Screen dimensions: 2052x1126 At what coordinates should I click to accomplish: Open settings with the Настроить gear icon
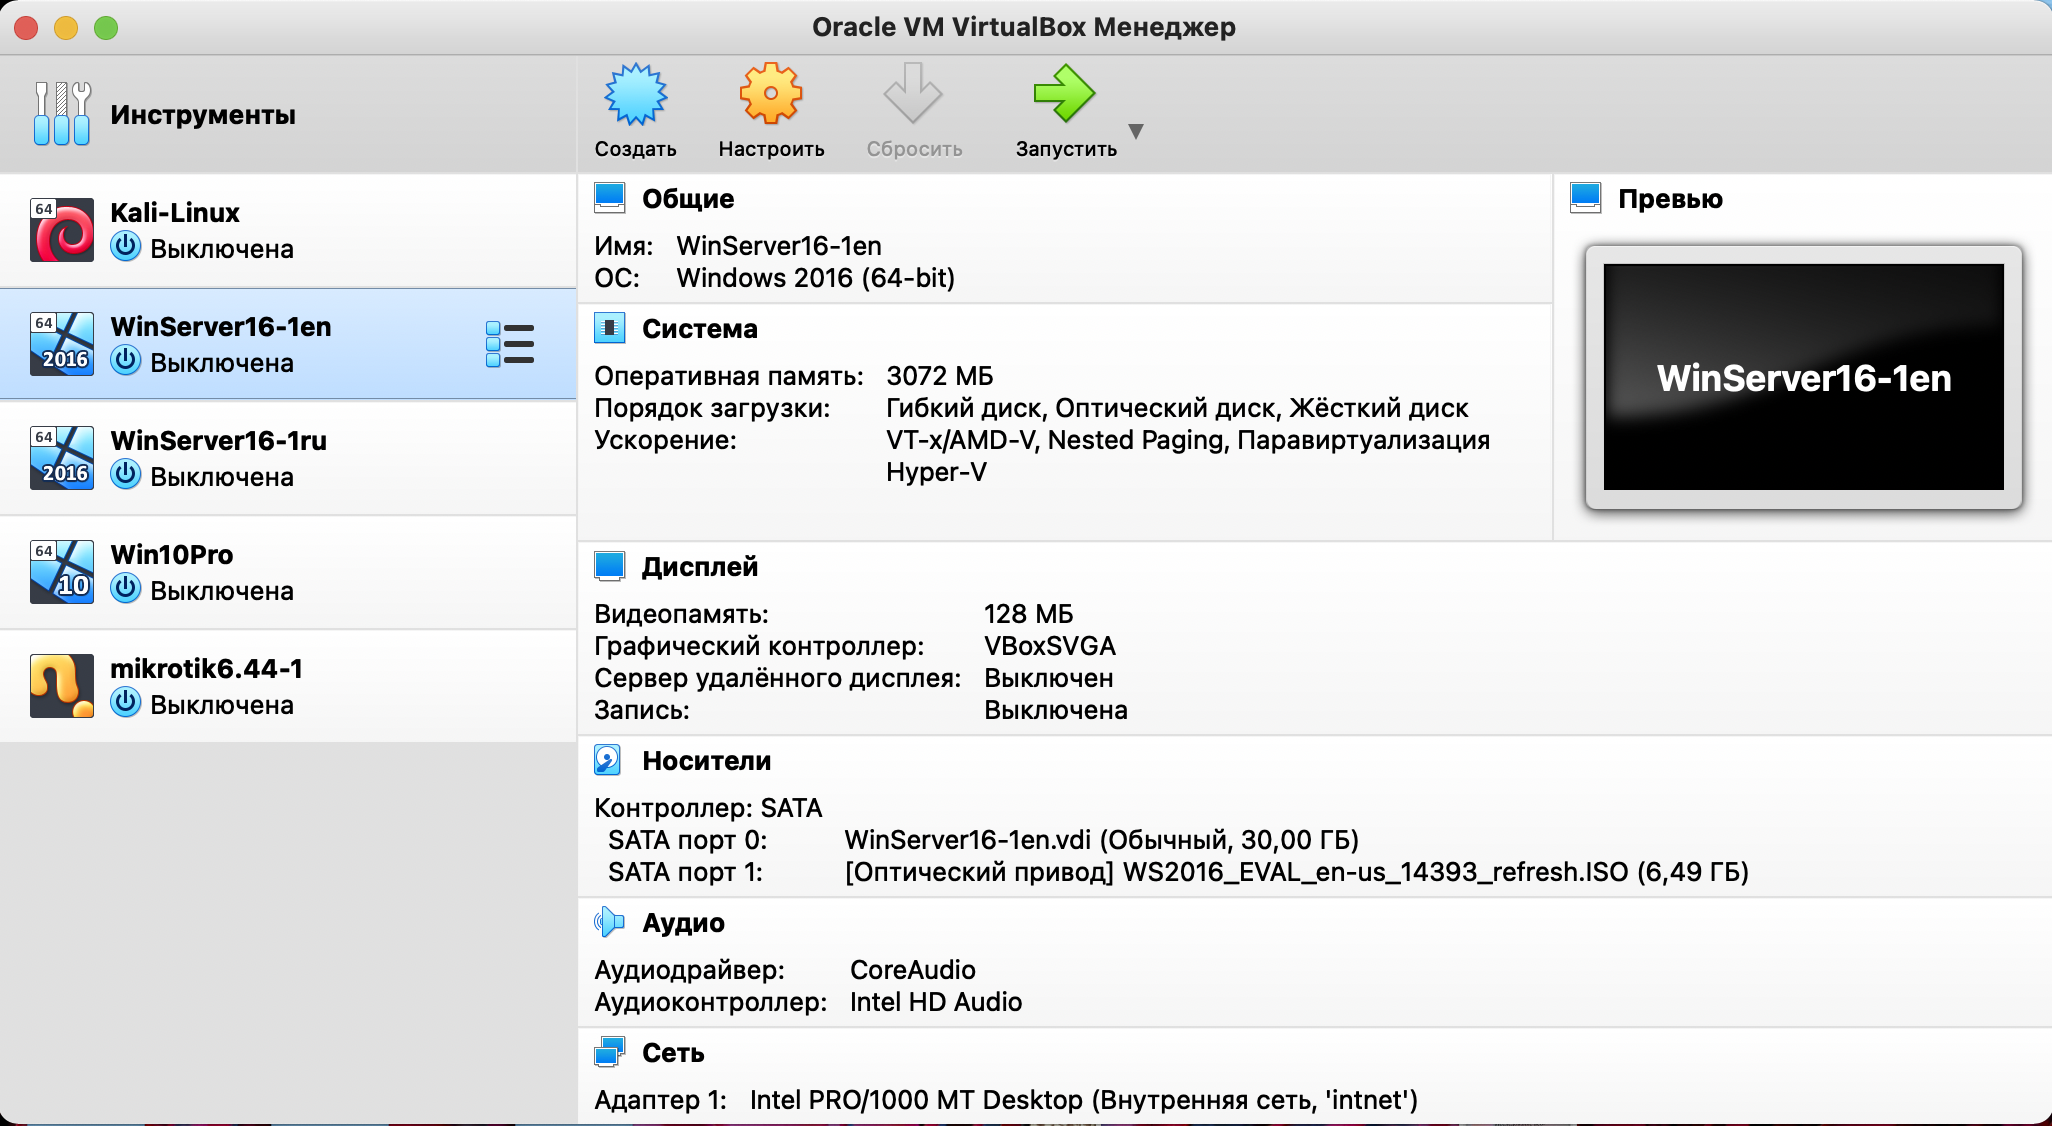771,94
